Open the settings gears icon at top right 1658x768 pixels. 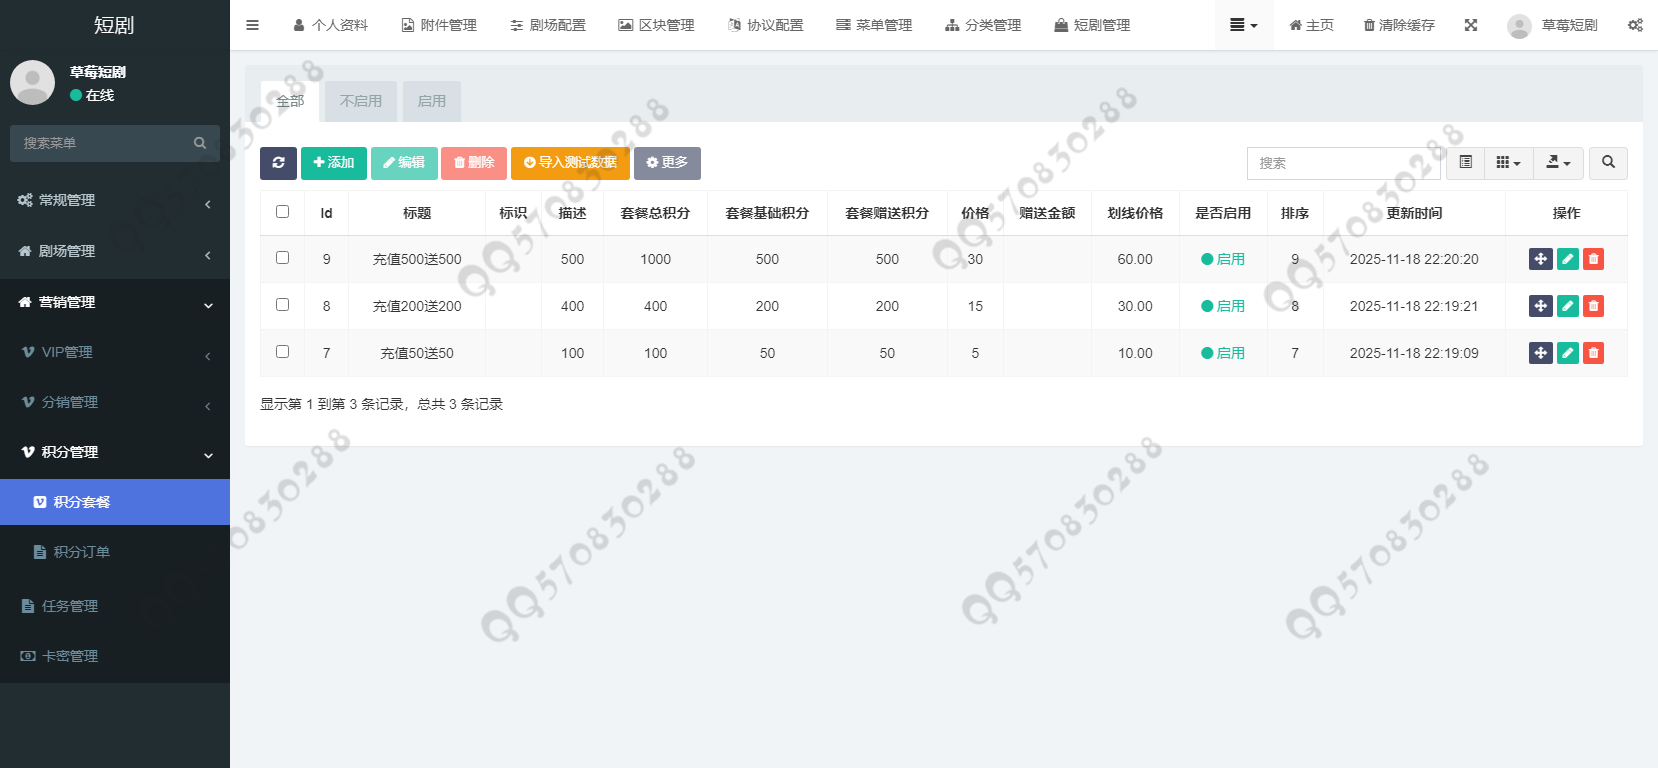coord(1635,25)
